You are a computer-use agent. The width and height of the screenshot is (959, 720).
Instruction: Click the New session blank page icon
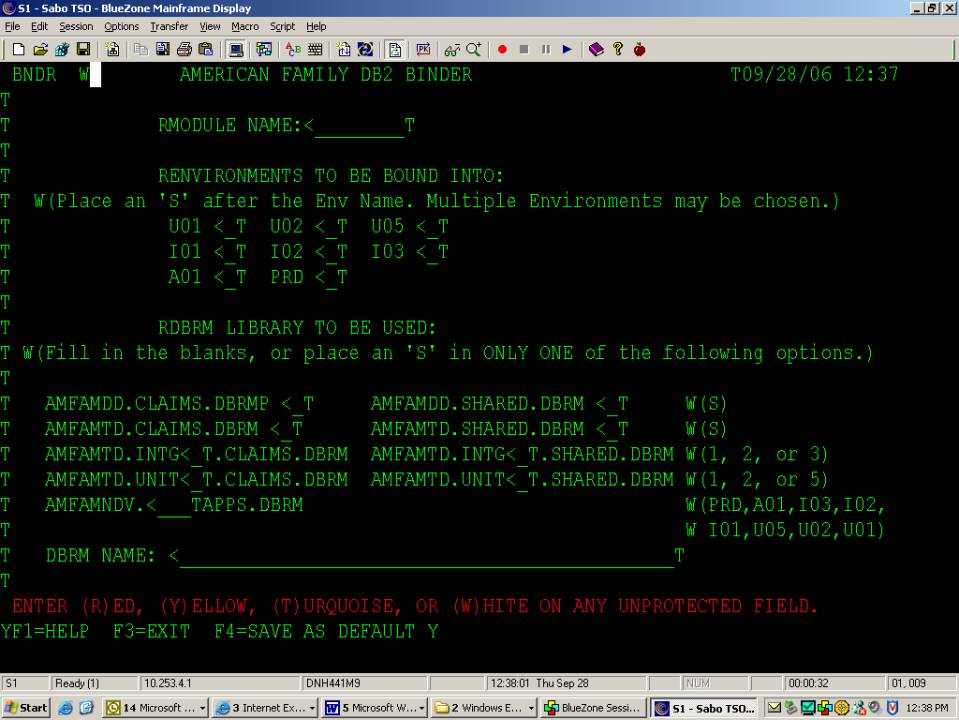click(18, 50)
